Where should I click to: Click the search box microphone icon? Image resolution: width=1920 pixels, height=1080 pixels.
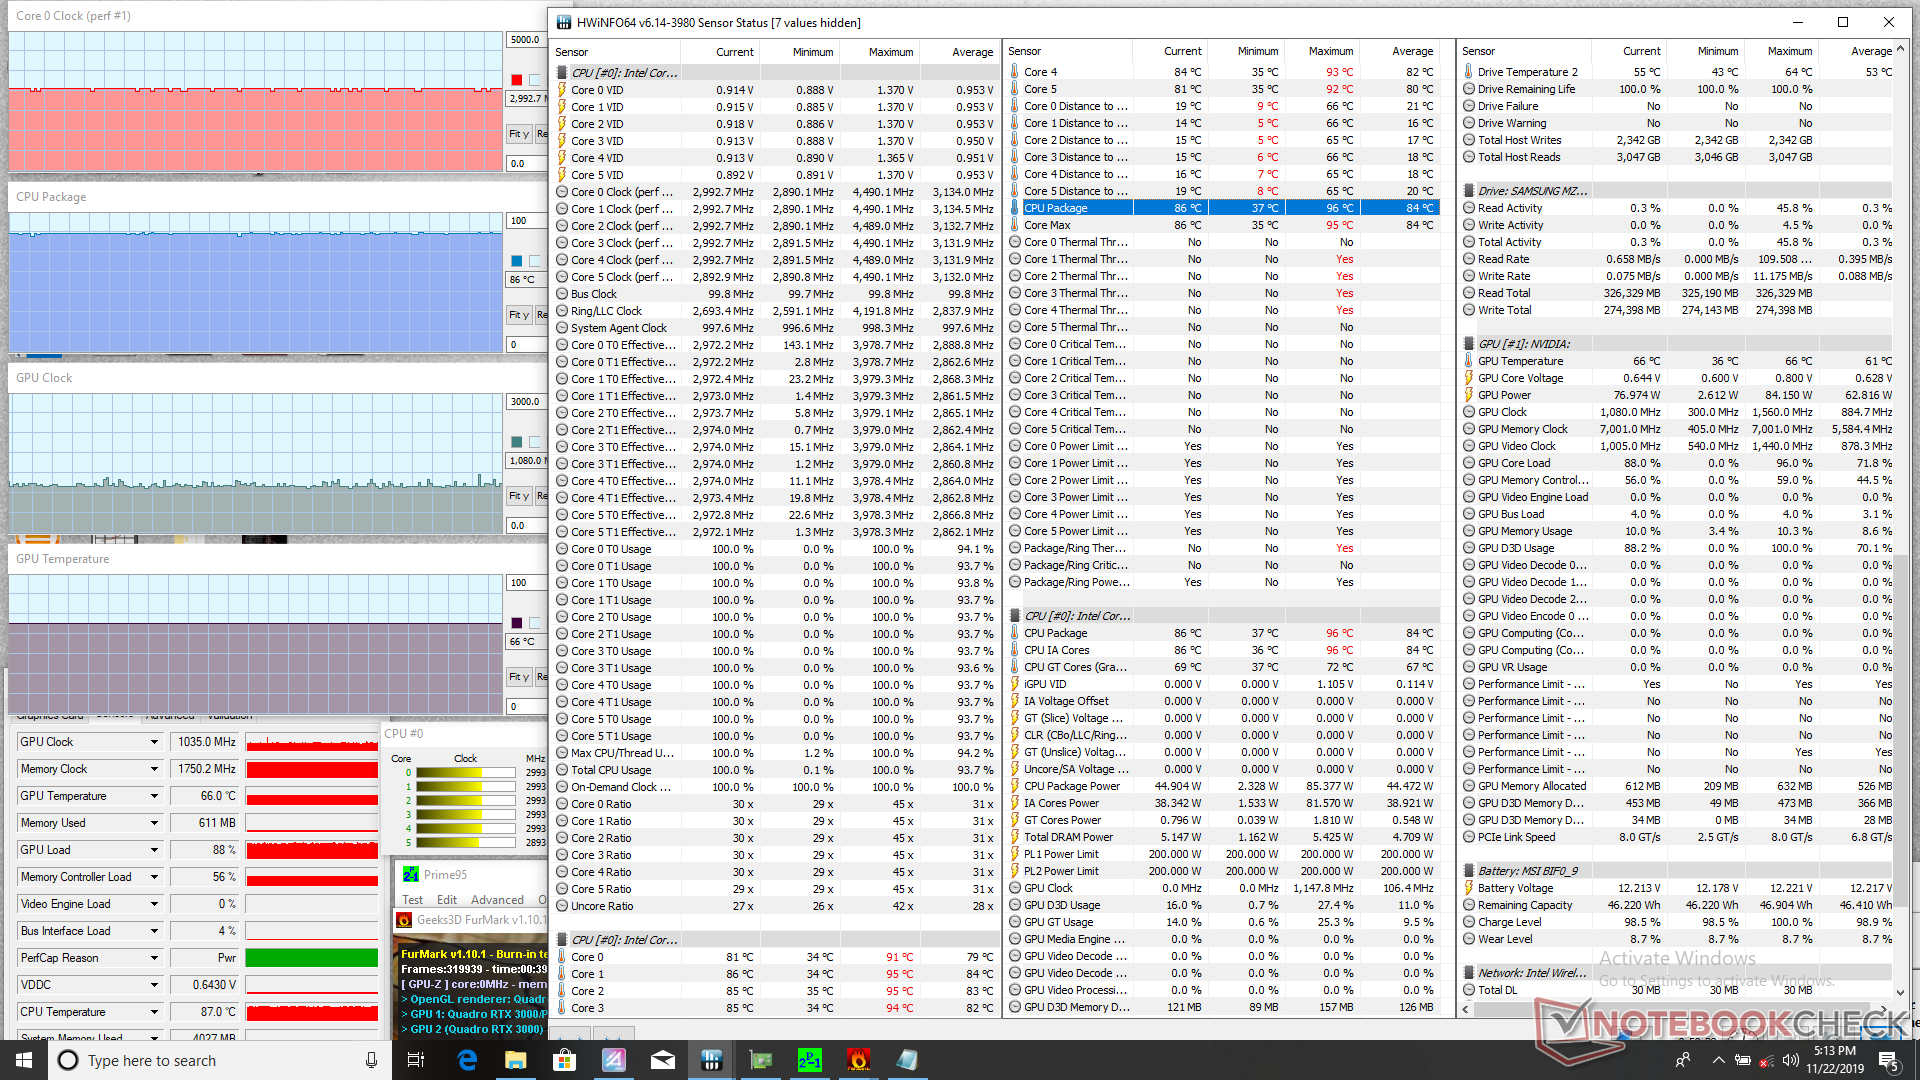pos(371,1060)
